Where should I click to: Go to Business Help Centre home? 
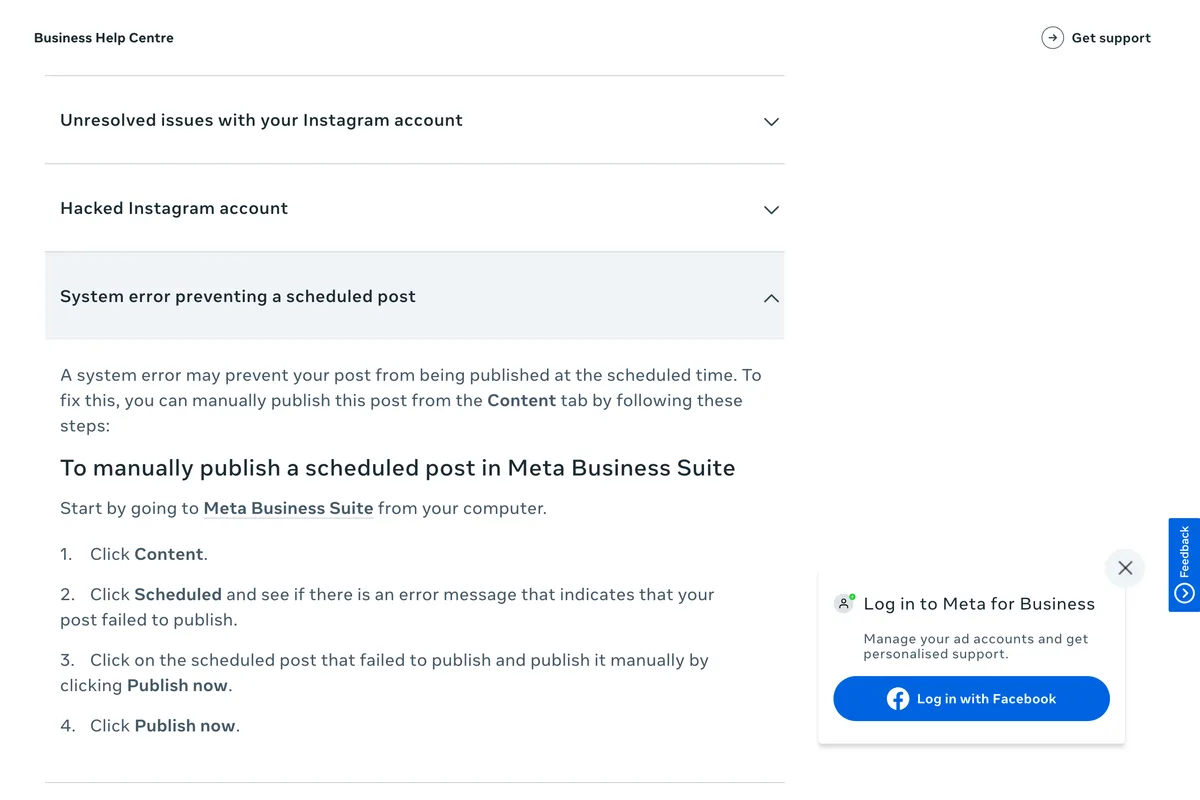(x=104, y=38)
